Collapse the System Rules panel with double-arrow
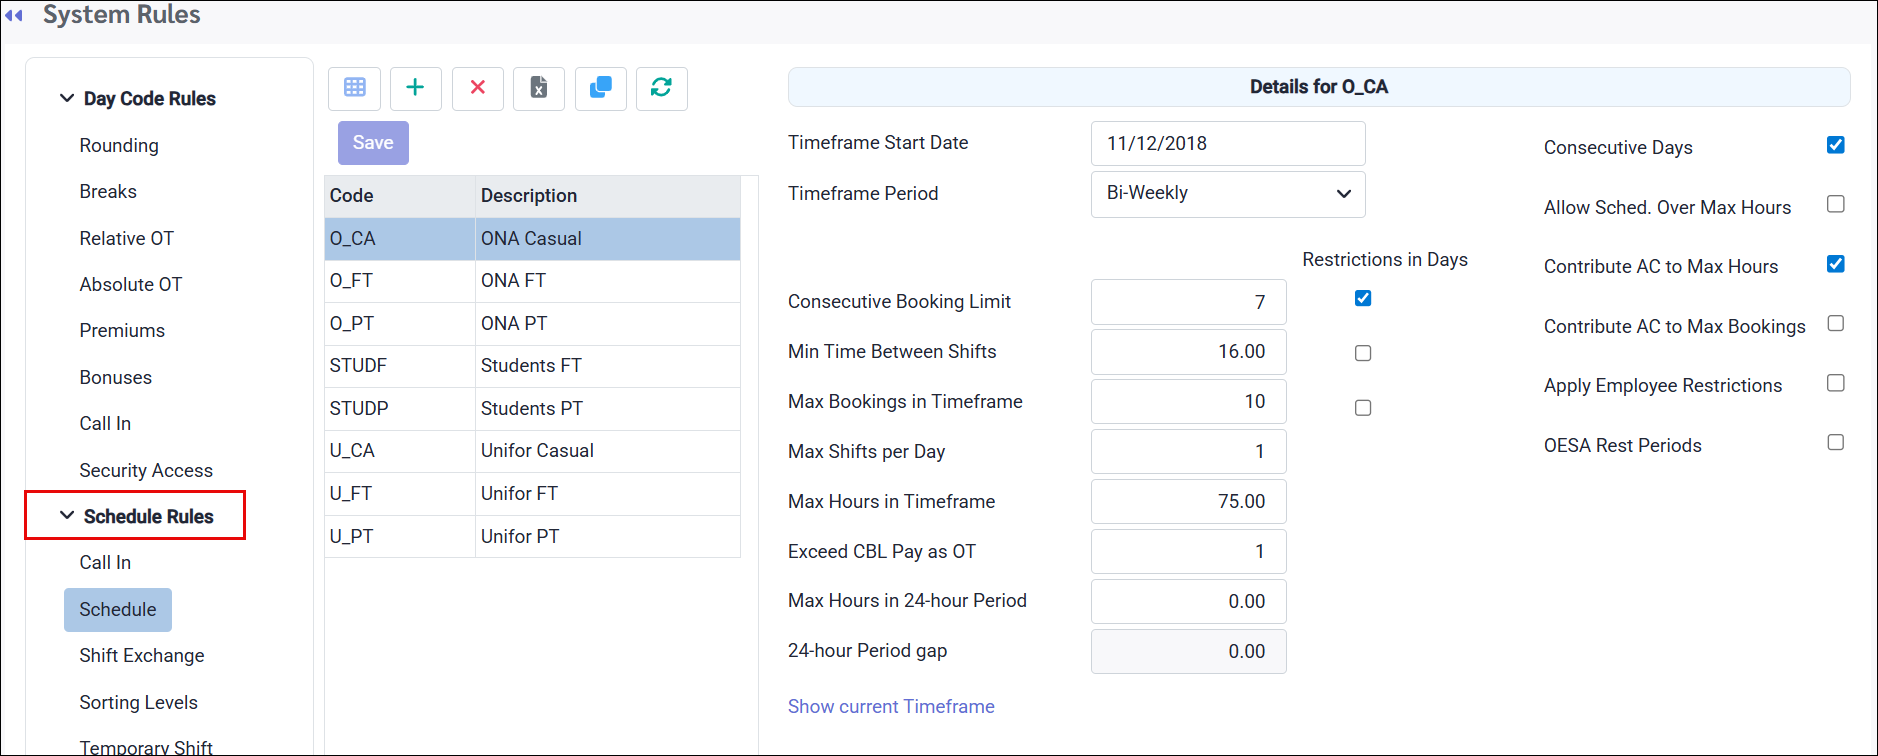Image resolution: width=1878 pixels, height=756 pixels. [x=14, y=15]
